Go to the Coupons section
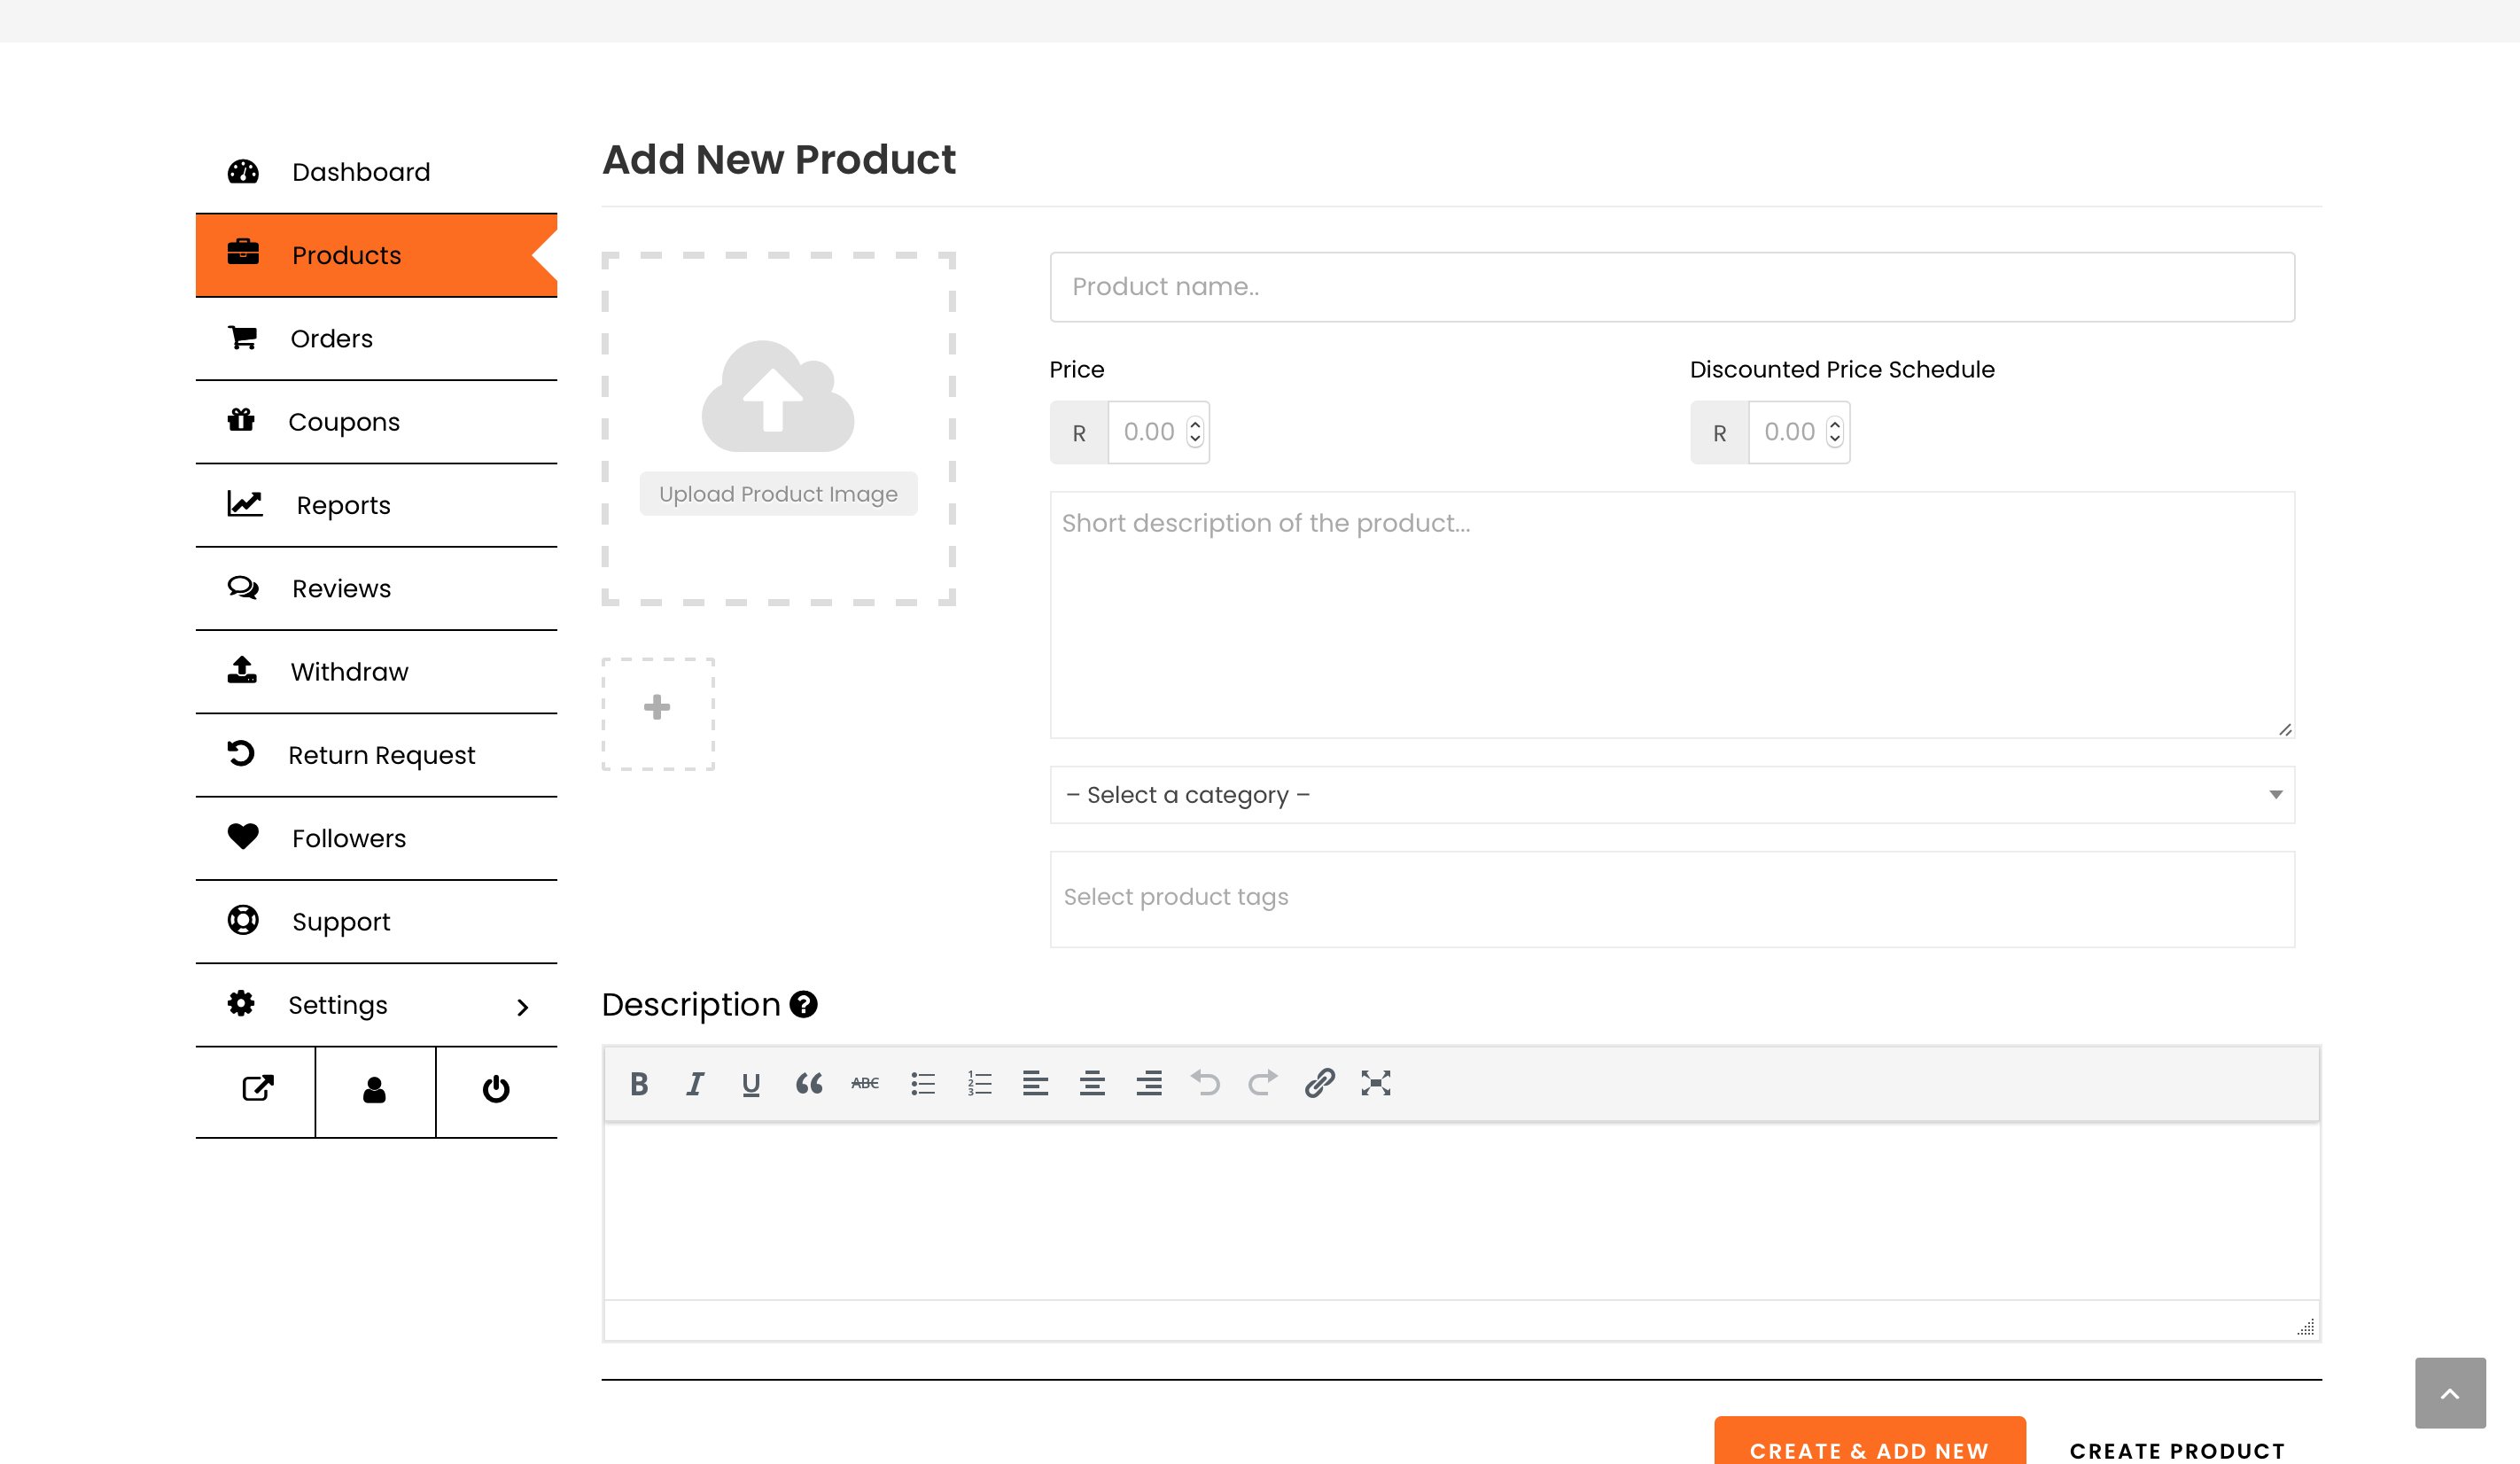 pos(343,422)
